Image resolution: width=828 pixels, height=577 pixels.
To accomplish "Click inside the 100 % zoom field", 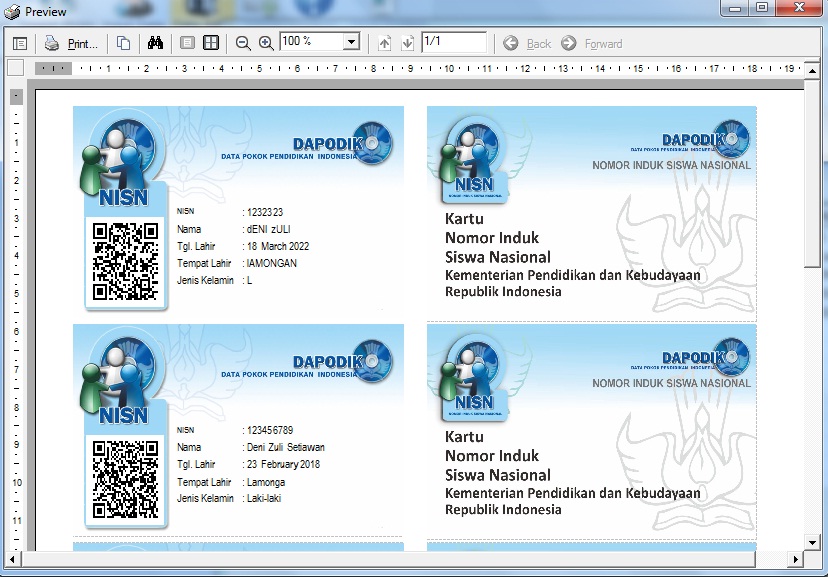I will [x=311, y=42].
